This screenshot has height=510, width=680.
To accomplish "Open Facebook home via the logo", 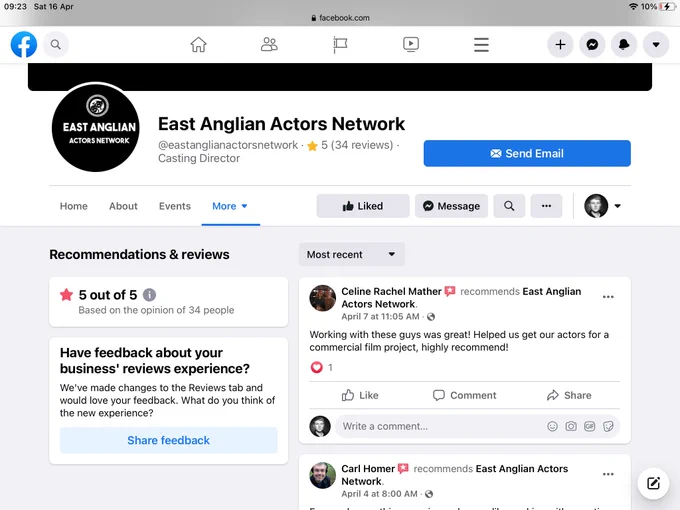I will [24, 44].
